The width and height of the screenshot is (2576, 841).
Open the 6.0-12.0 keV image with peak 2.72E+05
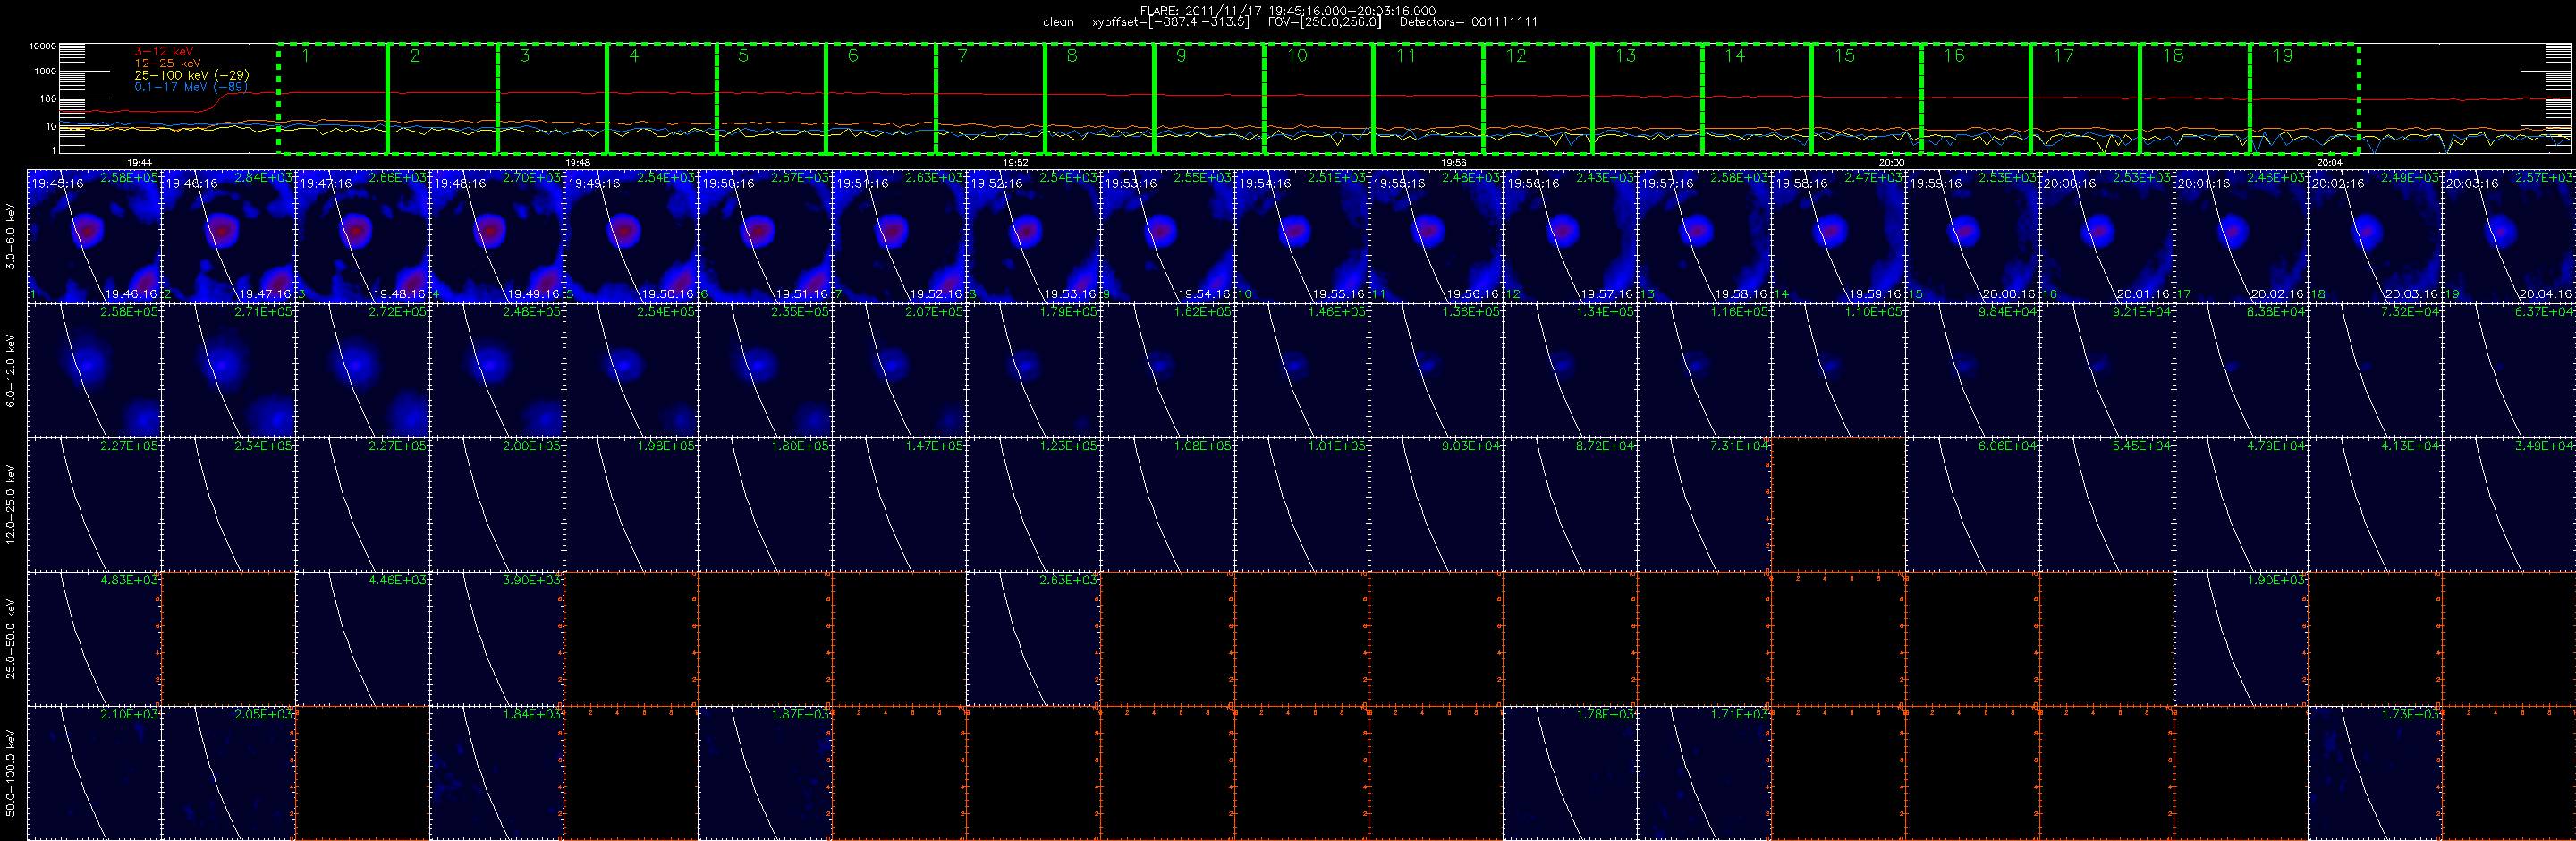pos(362,370)
